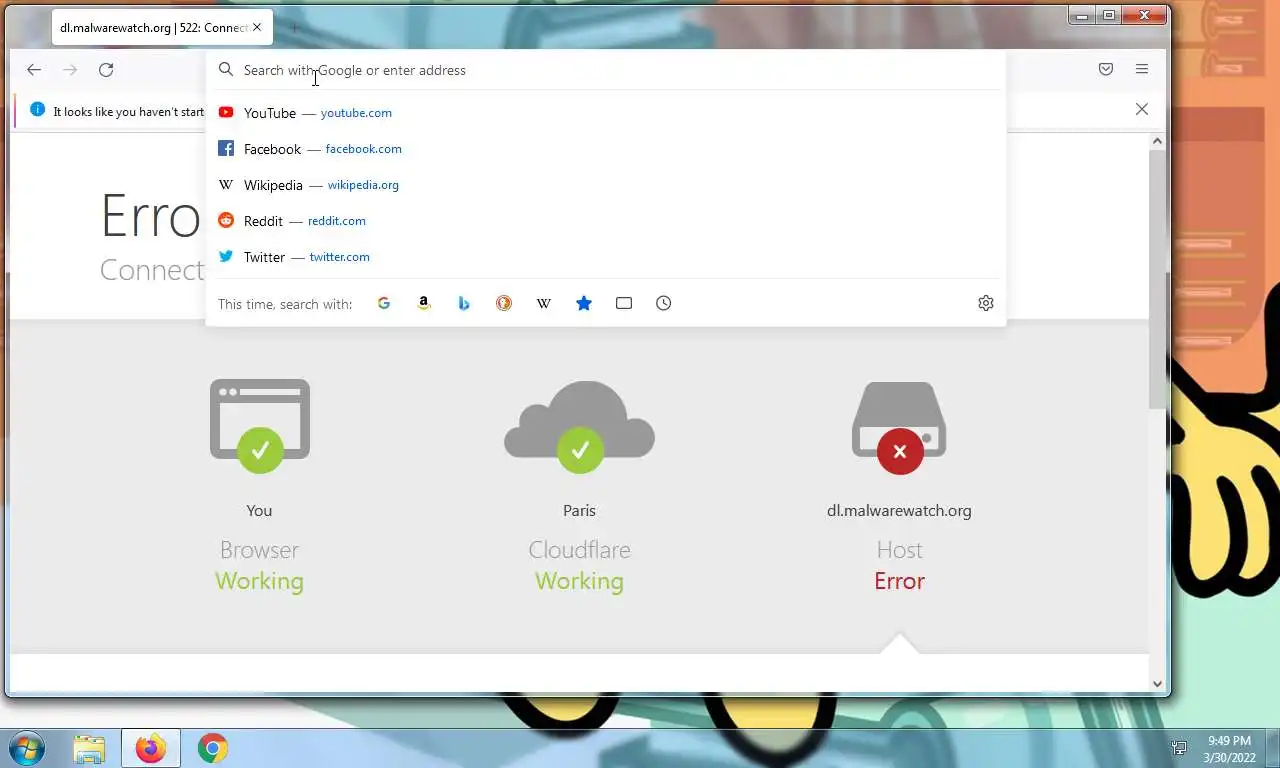
Task: Open Windows Explorer from the taskbar
Action: pos(89,748)
